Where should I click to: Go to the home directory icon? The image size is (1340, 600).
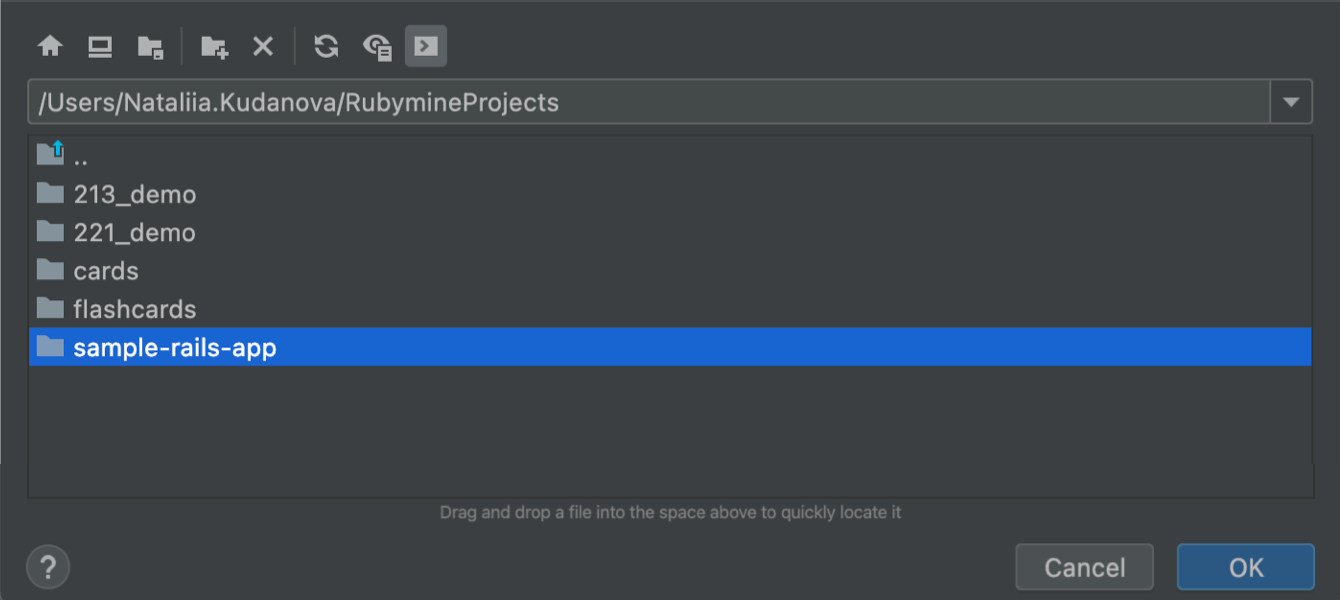(50, 47)
